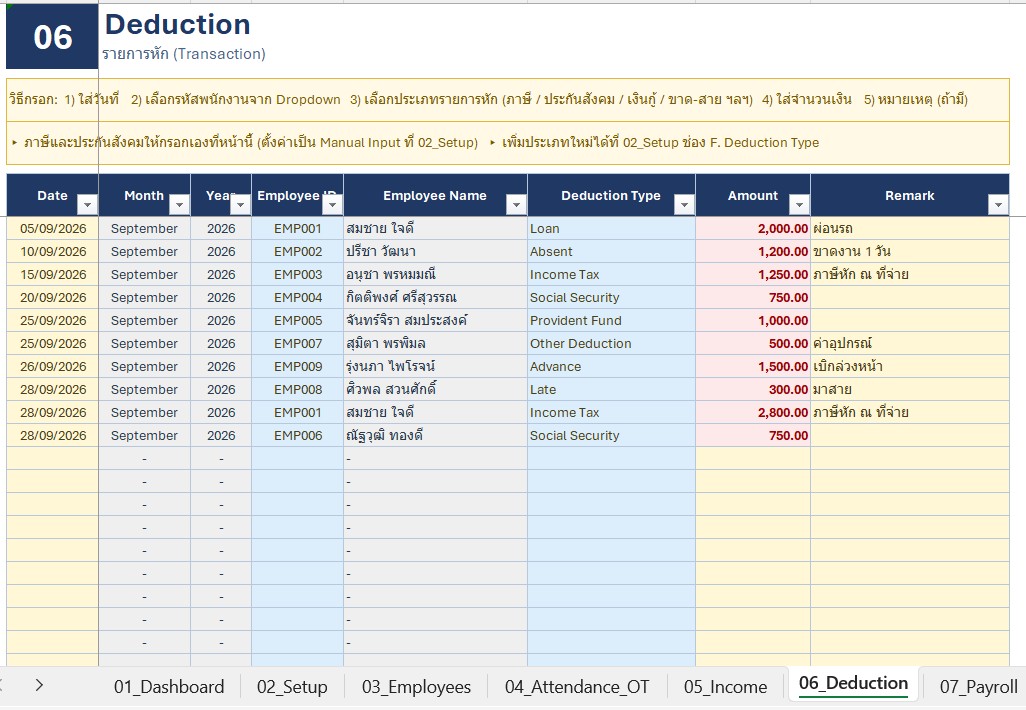Select employee name ณัฐวุฒิ ทองดี

click(x=435, y=435)
